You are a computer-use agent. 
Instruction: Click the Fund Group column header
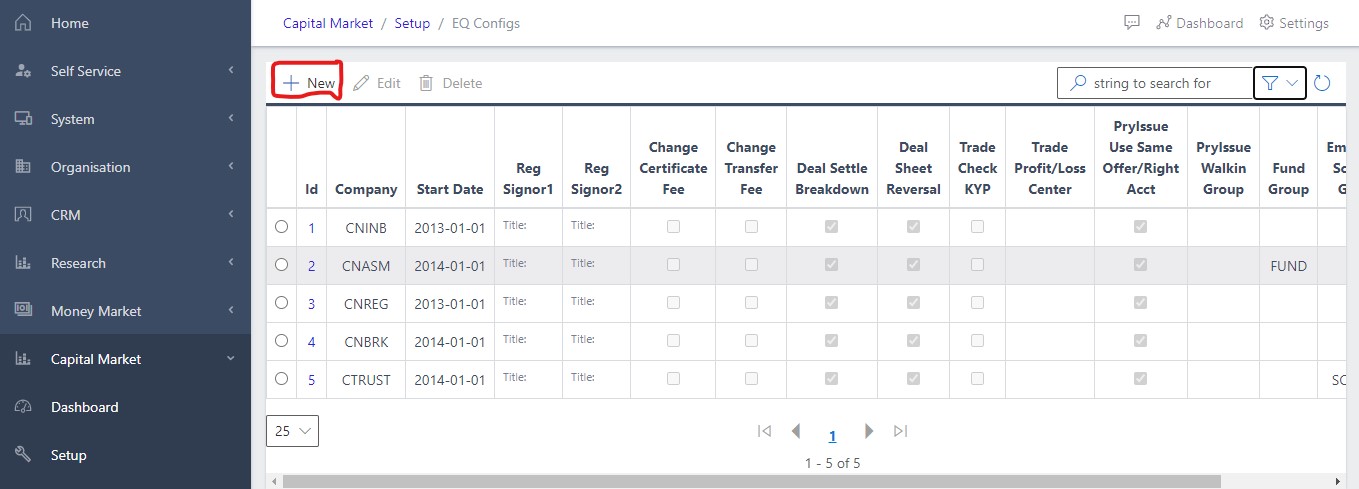(x=1289, y=179)
